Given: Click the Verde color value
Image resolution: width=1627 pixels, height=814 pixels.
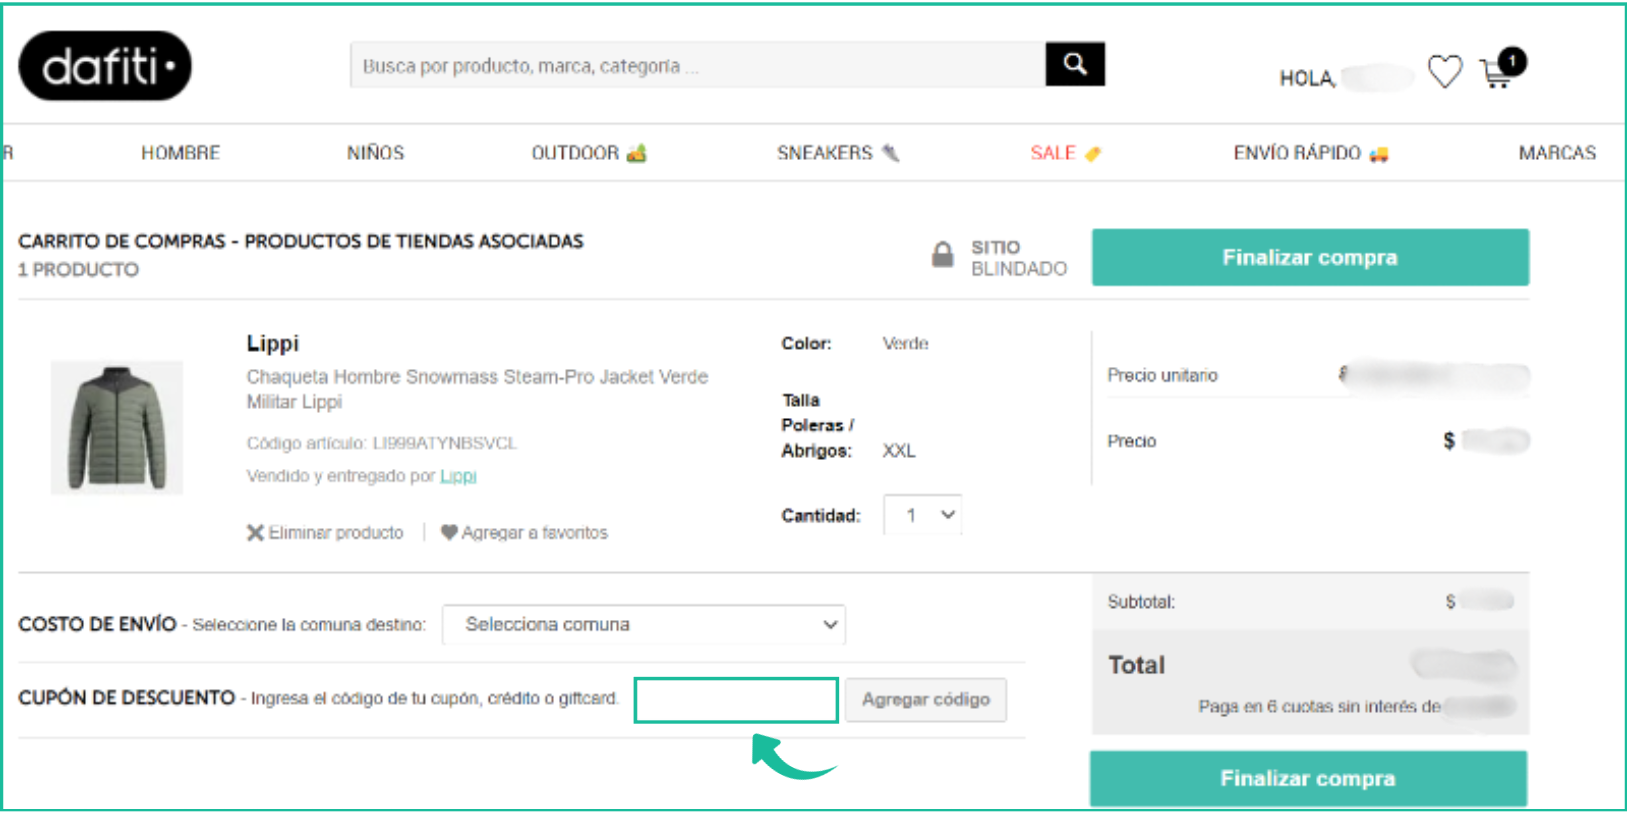Looking at the screenshot, I should point(905,343).
